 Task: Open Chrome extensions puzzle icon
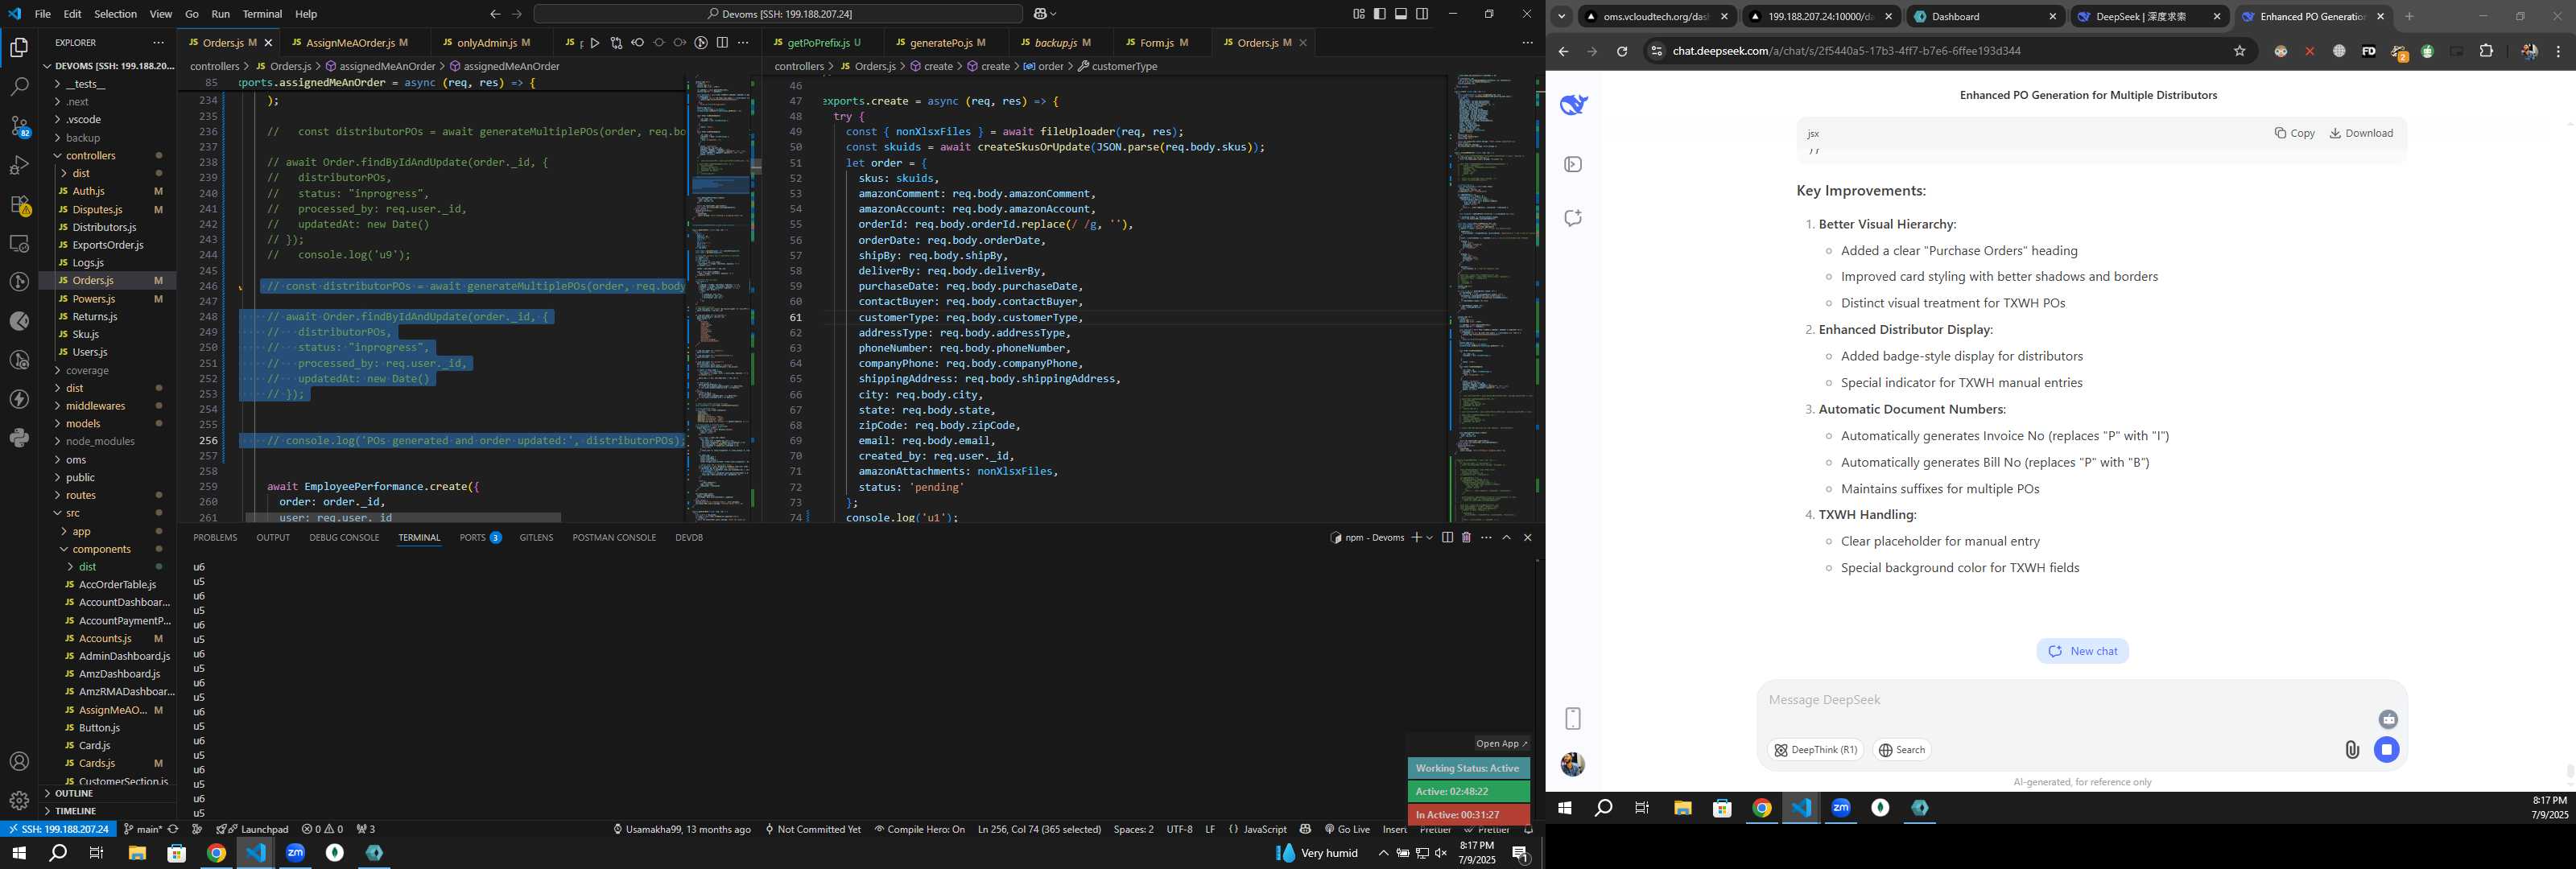[2486, 51]
